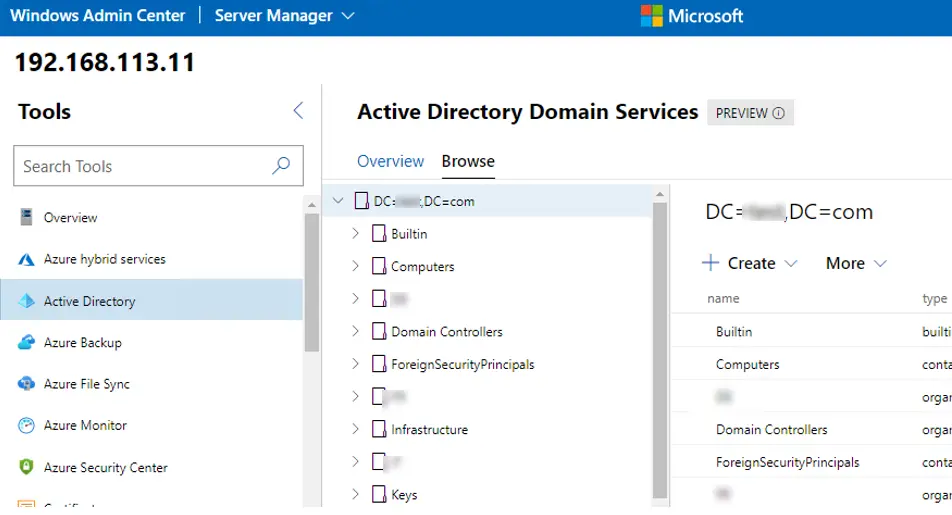Click the Azure Security Center shield icon
Viewport: 952px width, 515px height.
point(26,467)
